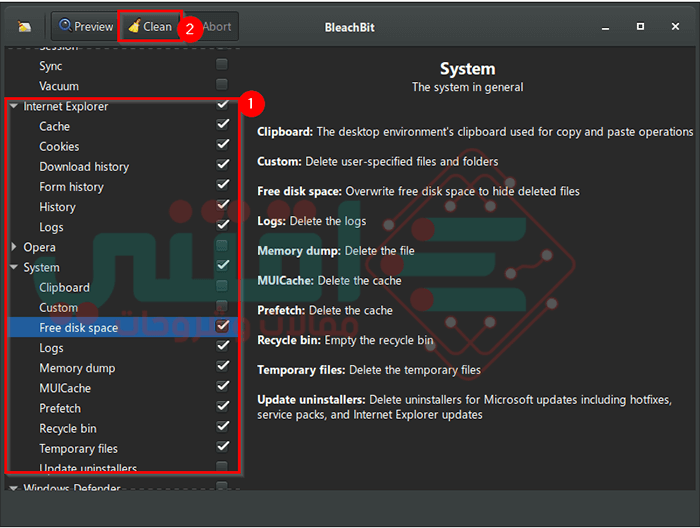Toggle the System group checkbox
700x528 pixels.
coord(222,266)
